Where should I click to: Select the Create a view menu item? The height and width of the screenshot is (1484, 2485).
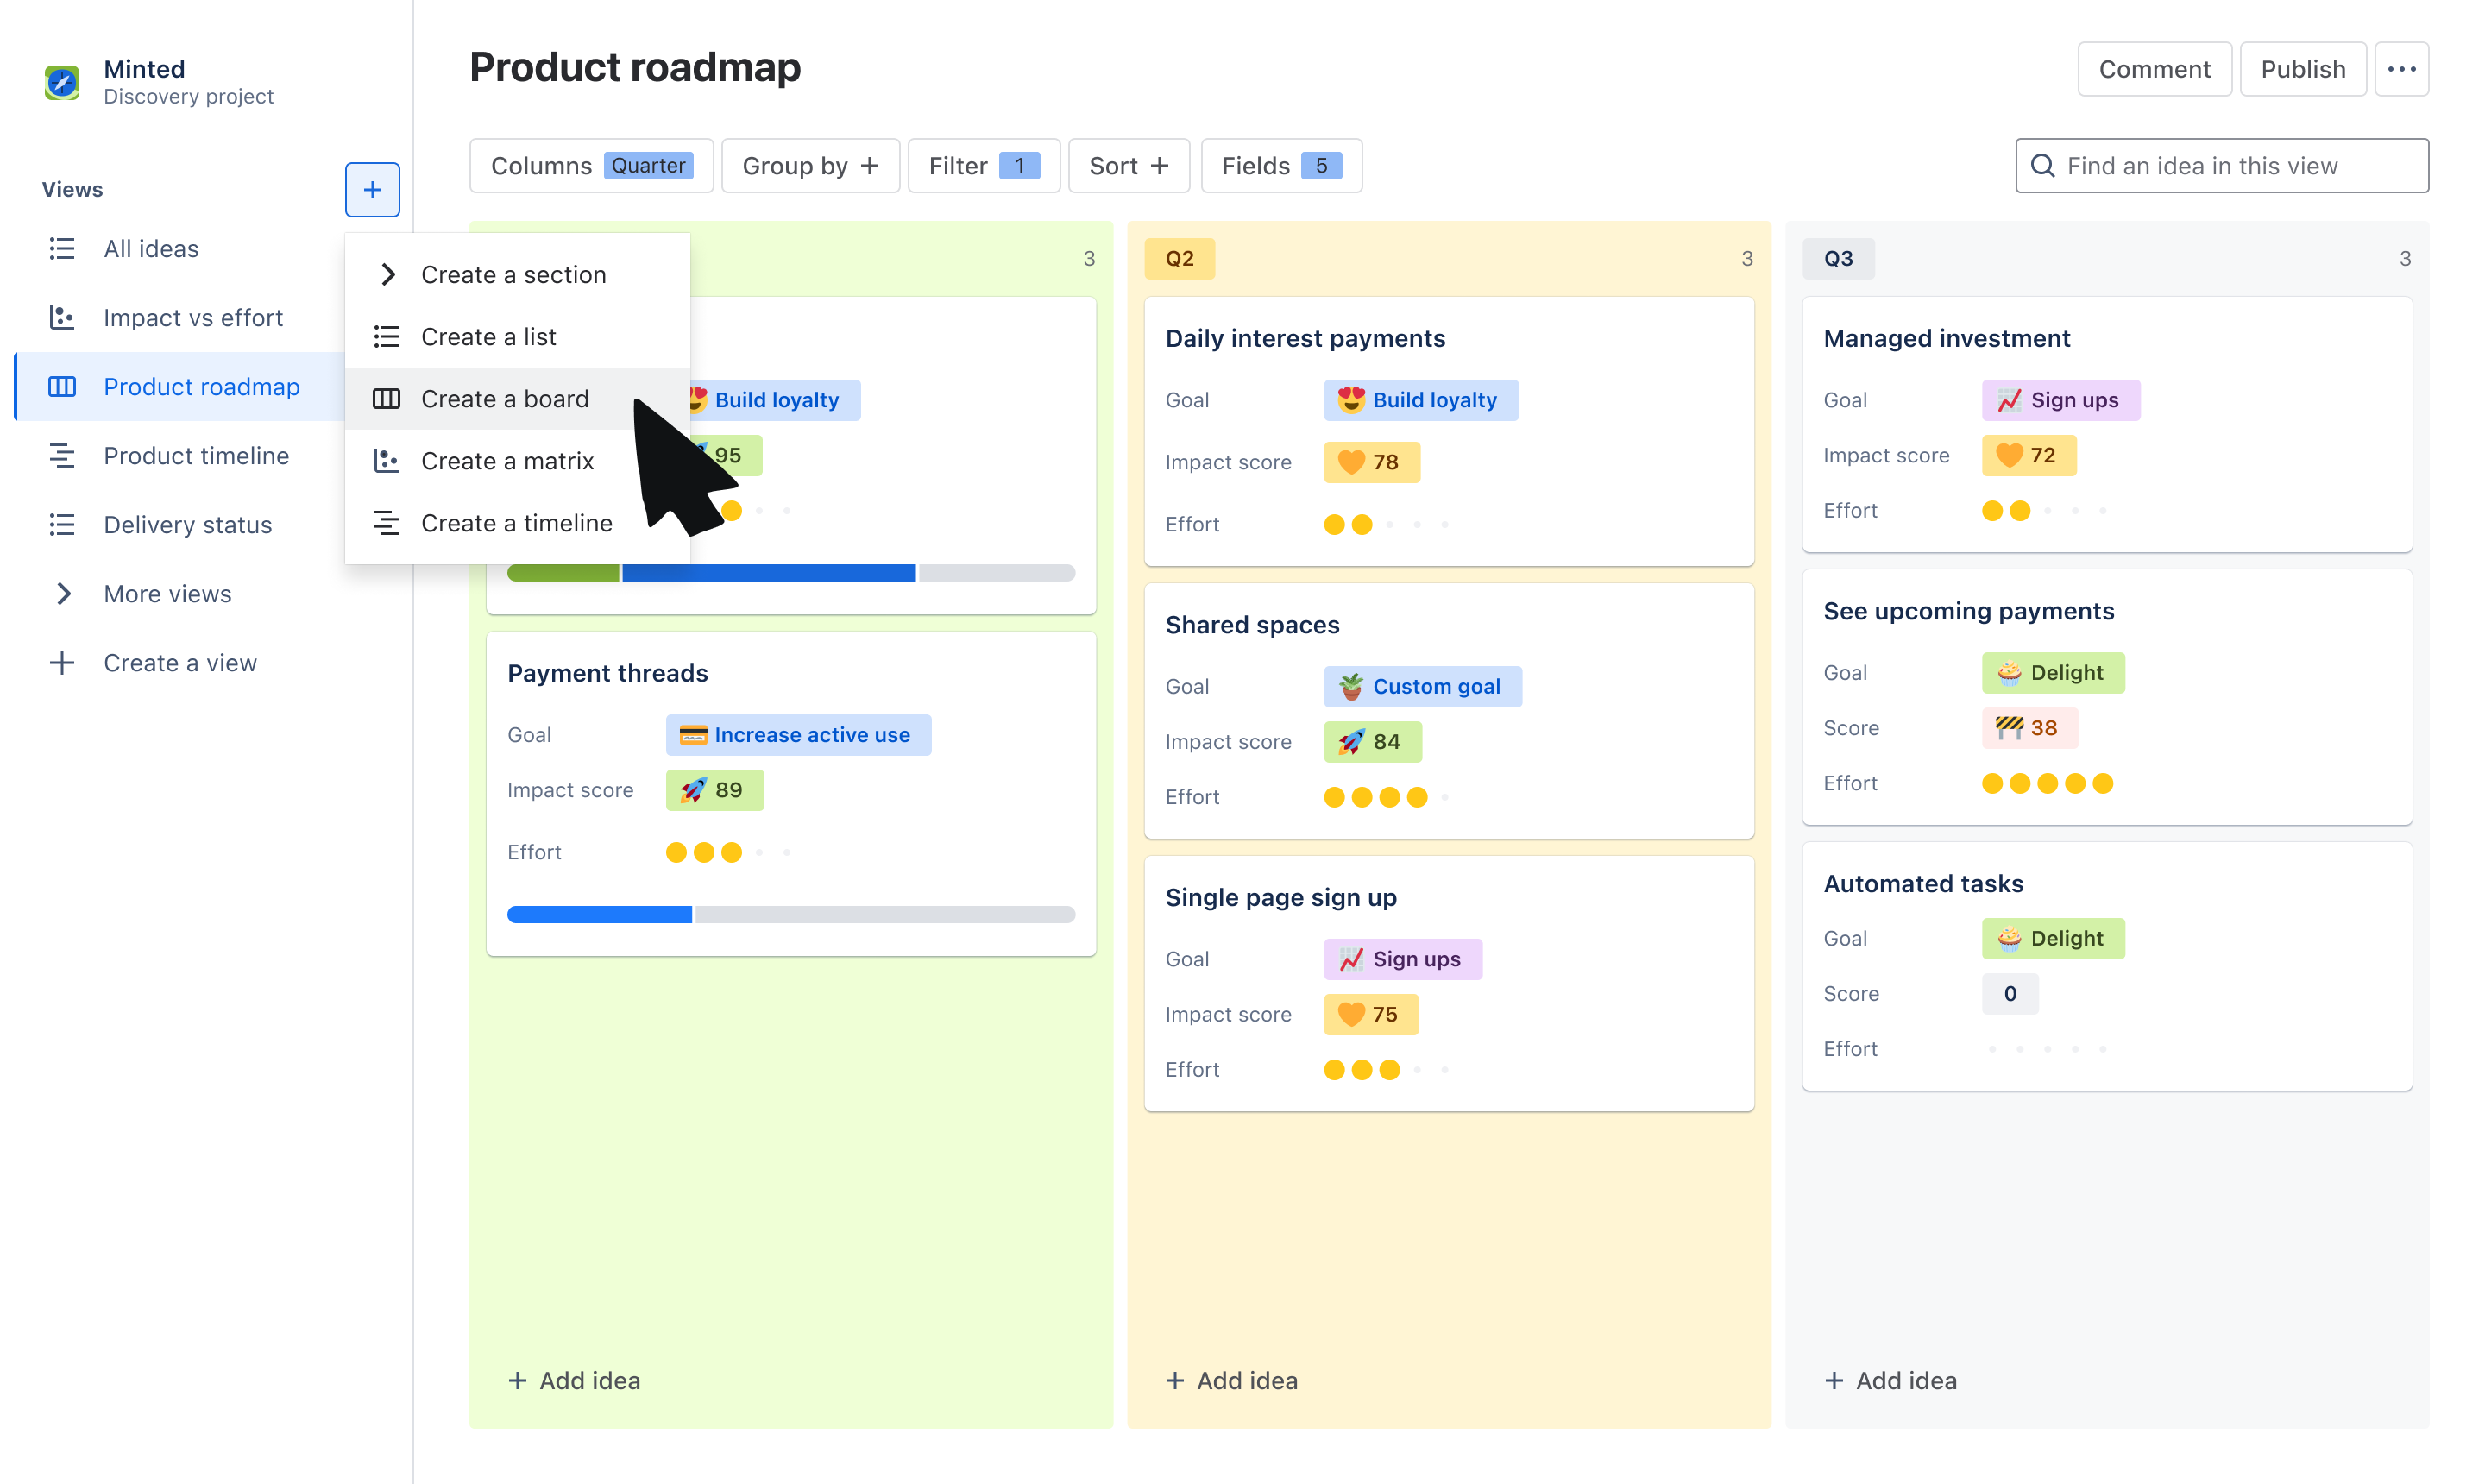(180, 661)
